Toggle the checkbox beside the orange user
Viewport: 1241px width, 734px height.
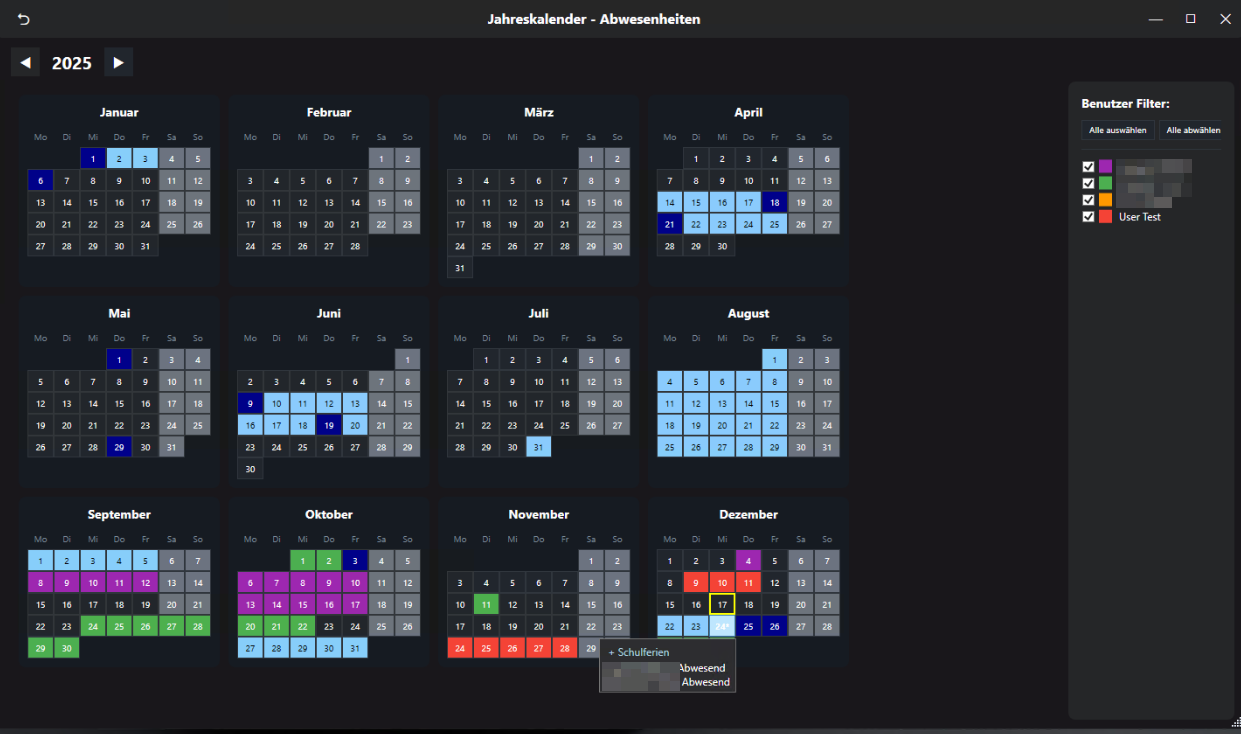(1088, 199)
